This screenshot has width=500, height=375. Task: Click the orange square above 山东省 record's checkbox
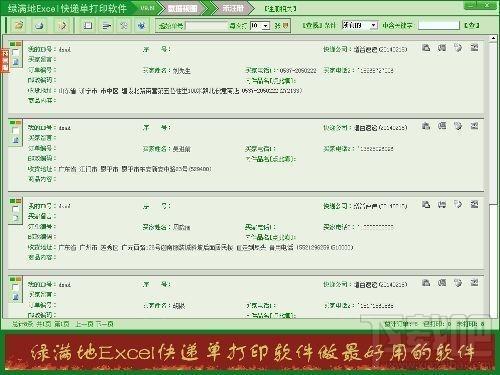click(19, 44)
